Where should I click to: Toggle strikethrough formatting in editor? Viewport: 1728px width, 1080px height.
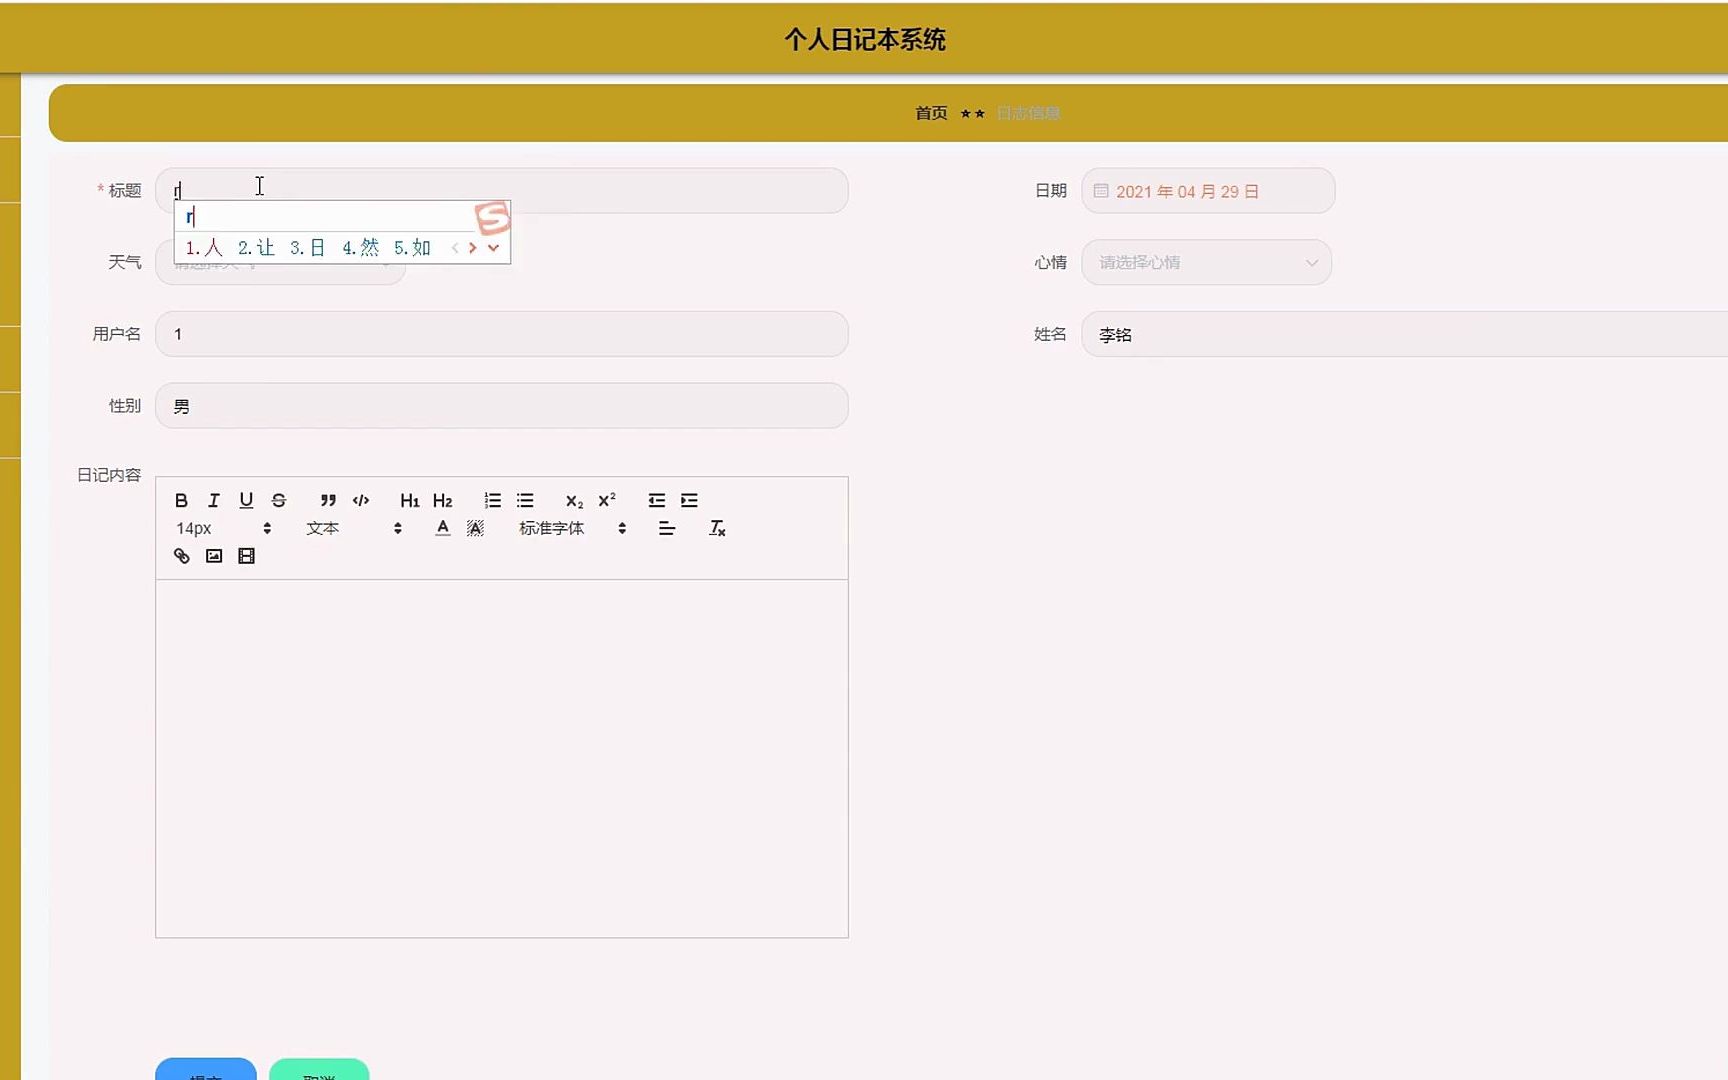pyautogui.click(x=279, y=500)
